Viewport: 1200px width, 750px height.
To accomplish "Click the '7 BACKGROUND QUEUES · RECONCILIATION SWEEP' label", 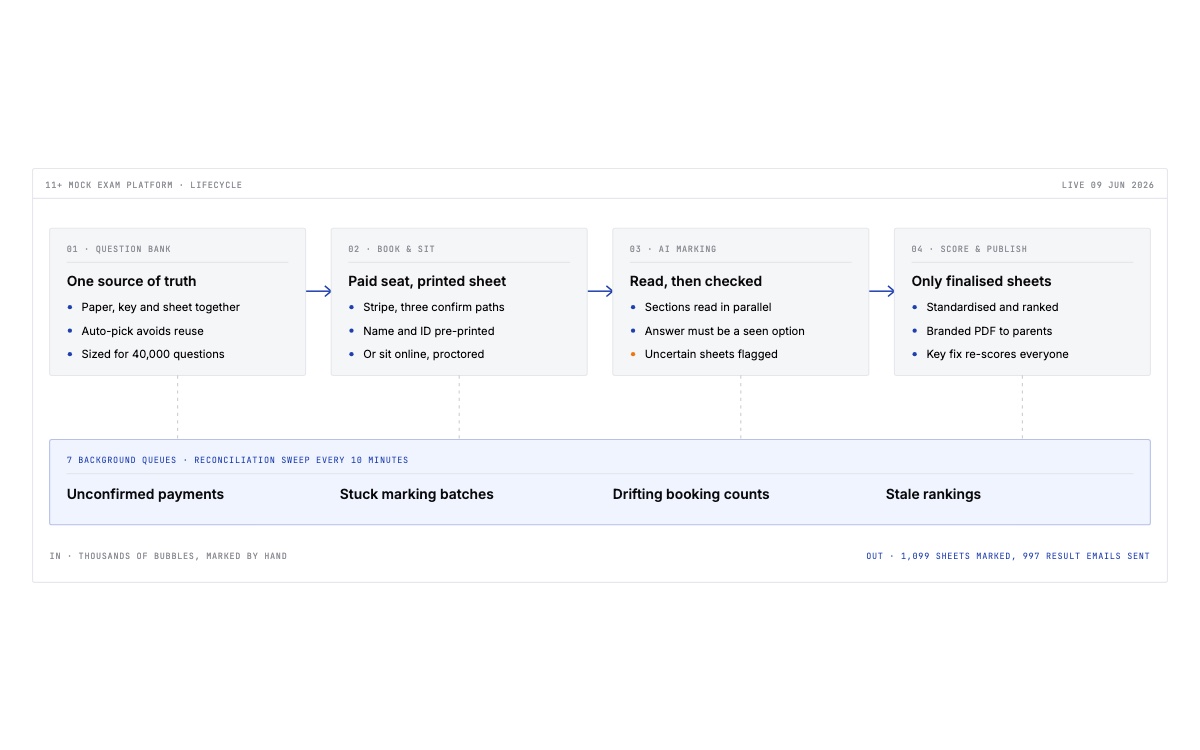I will 237,460.
